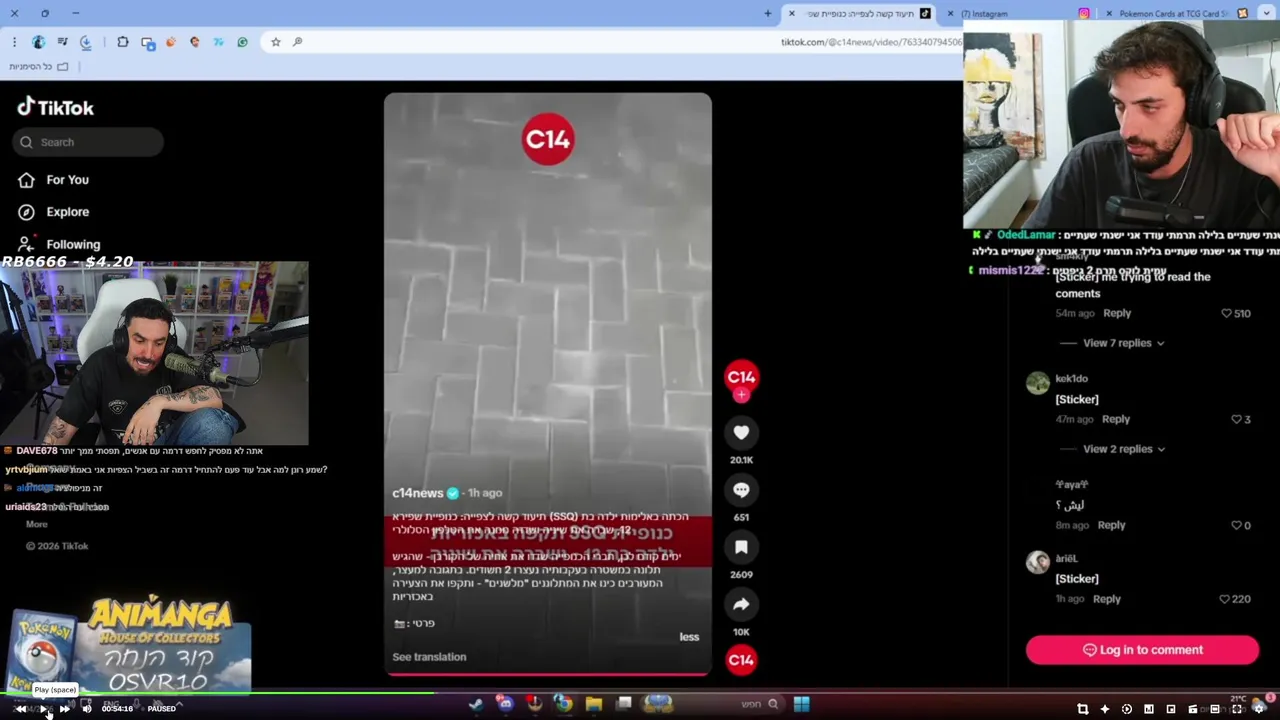This screenshot has height=720, width=1280.
Task: Click 'See translation' under the caption
Action: (429, 657)
